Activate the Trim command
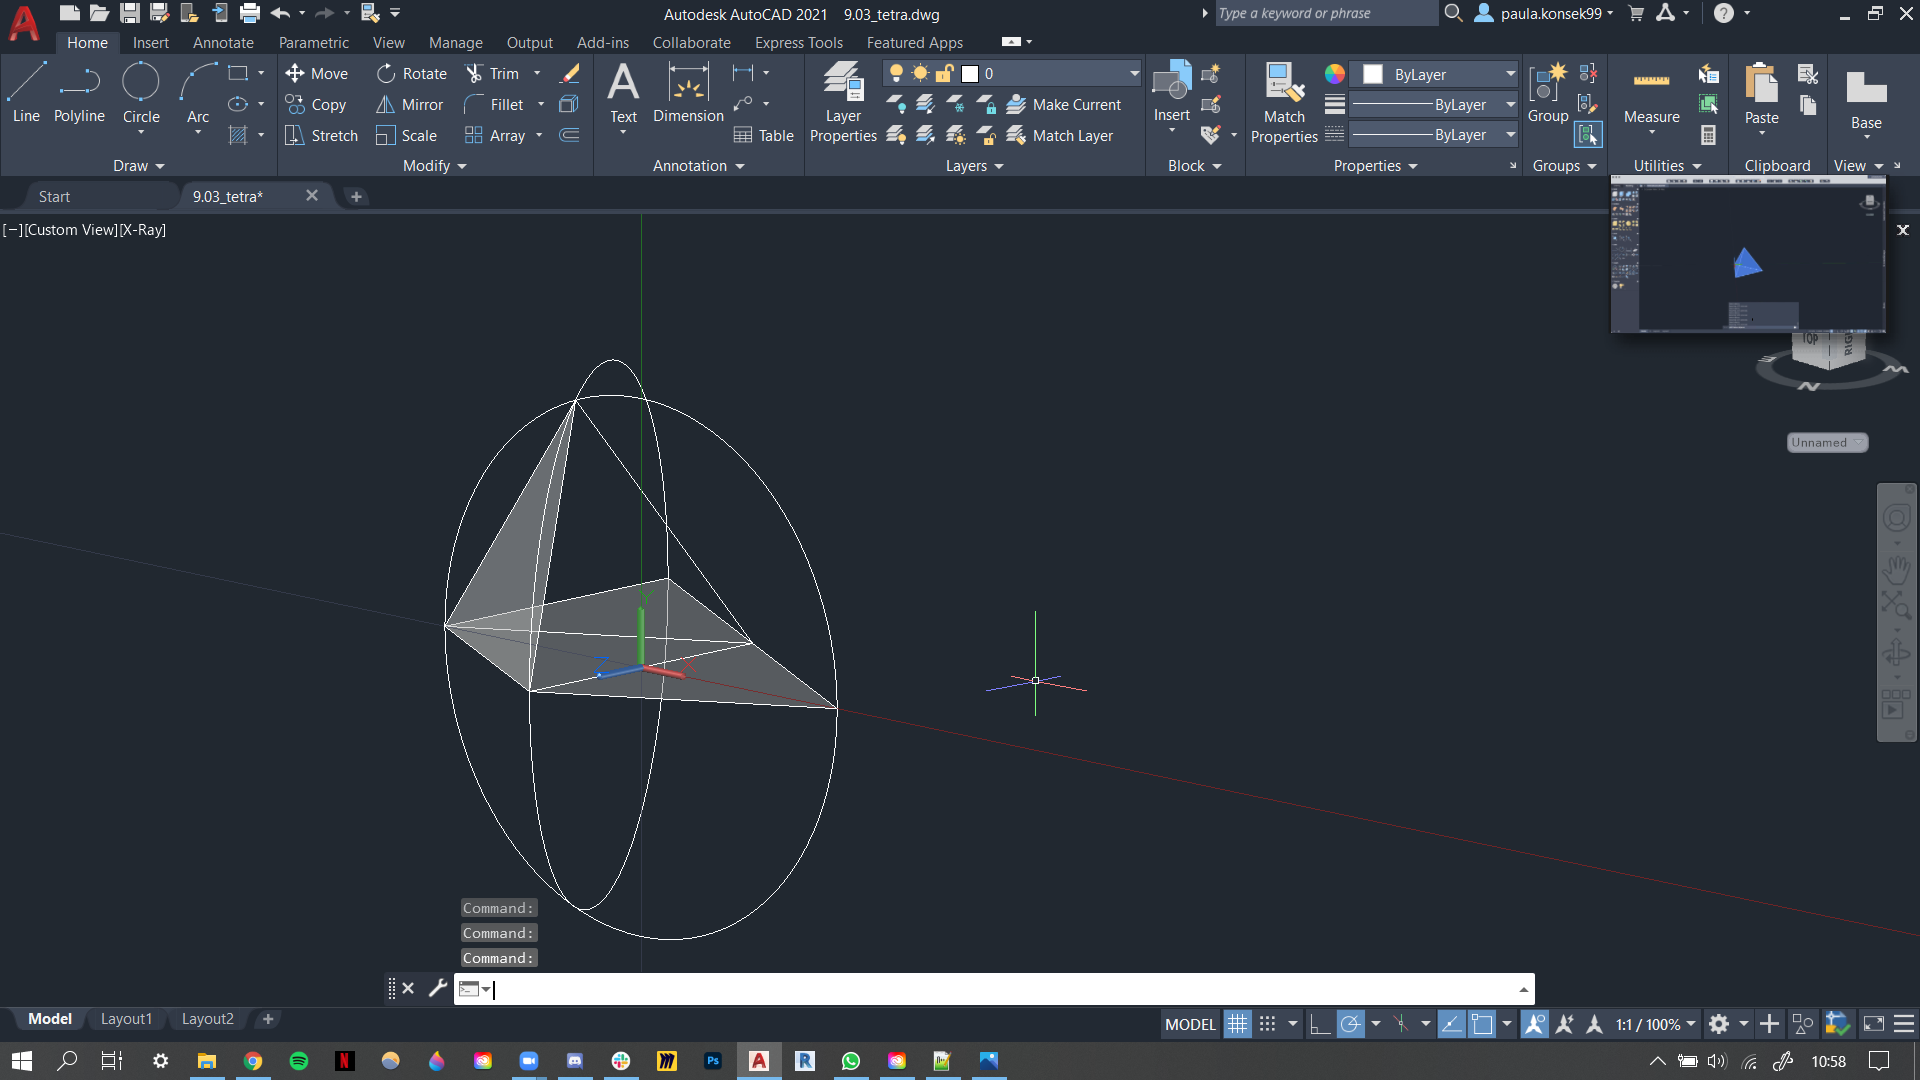Screen dimensions: 1920x1080 [x=492, y=73]
